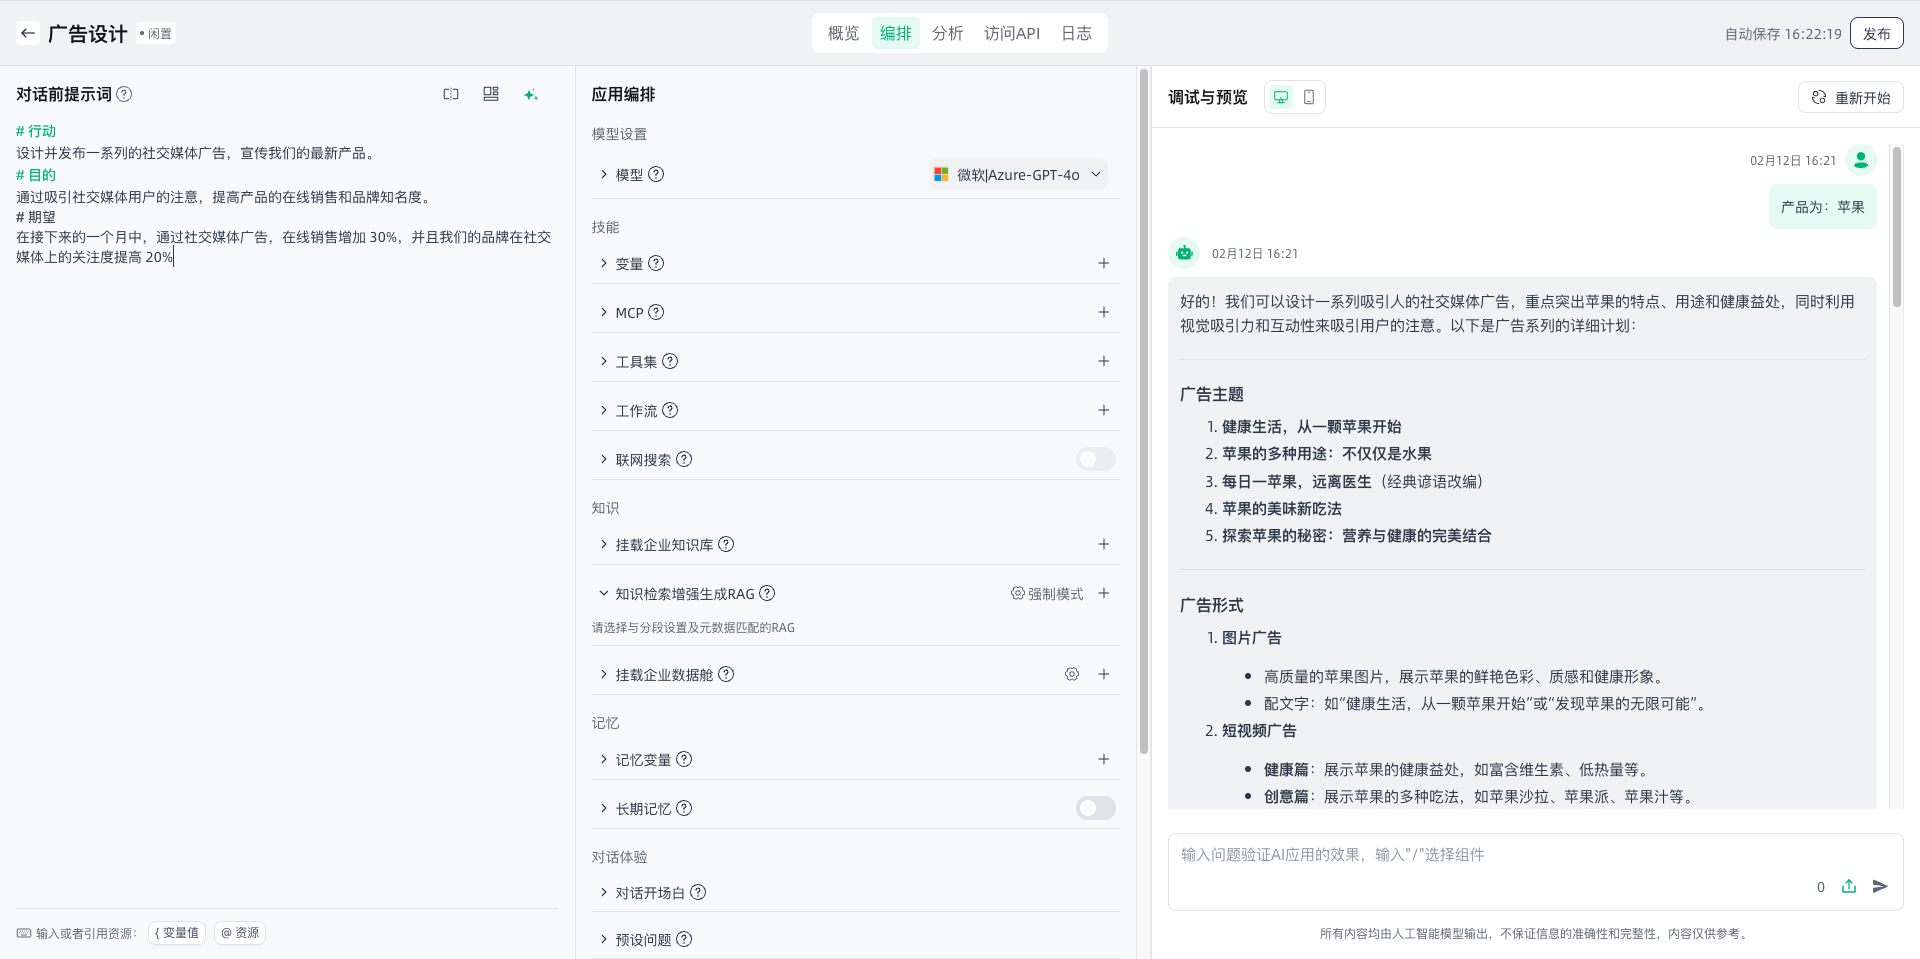The width and height of the screenshot is (1920, 959).
Task: Click the back arrow next to 广告设计
Action: point(28,33)
